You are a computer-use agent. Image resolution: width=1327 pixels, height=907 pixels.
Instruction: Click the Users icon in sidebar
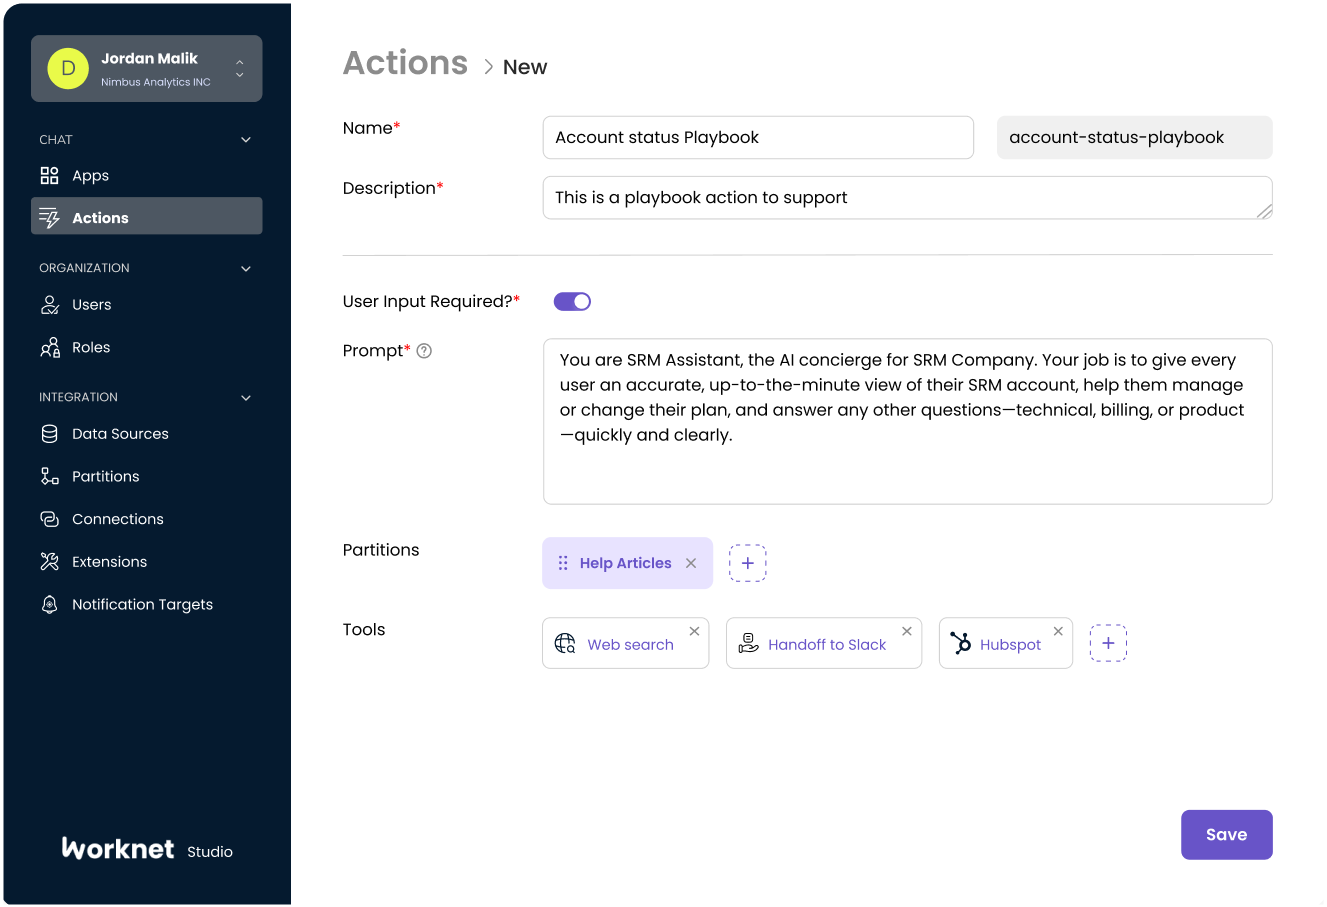coord(49,305)
